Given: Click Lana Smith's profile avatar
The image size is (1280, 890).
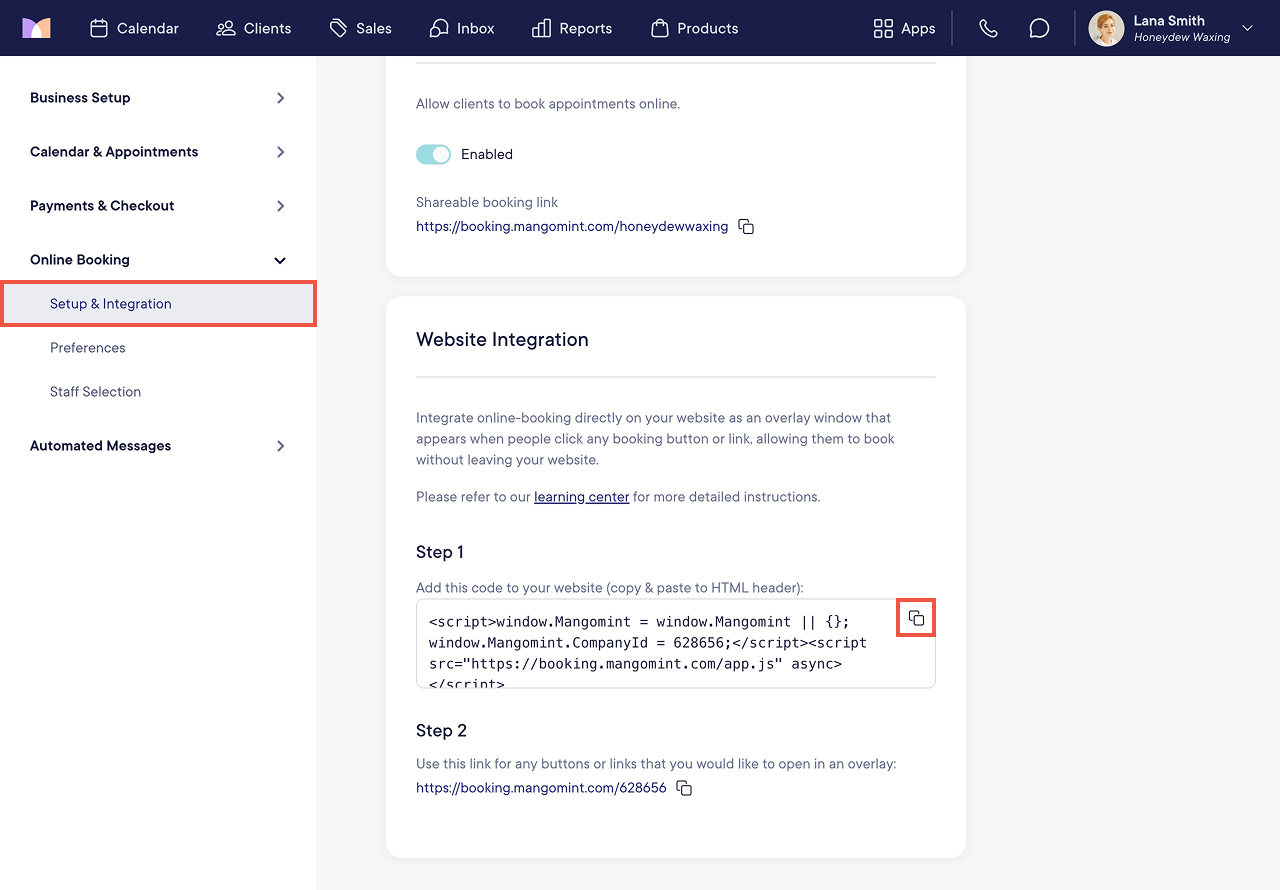Looking at the screenshot, I should (x=1106, y=28).
